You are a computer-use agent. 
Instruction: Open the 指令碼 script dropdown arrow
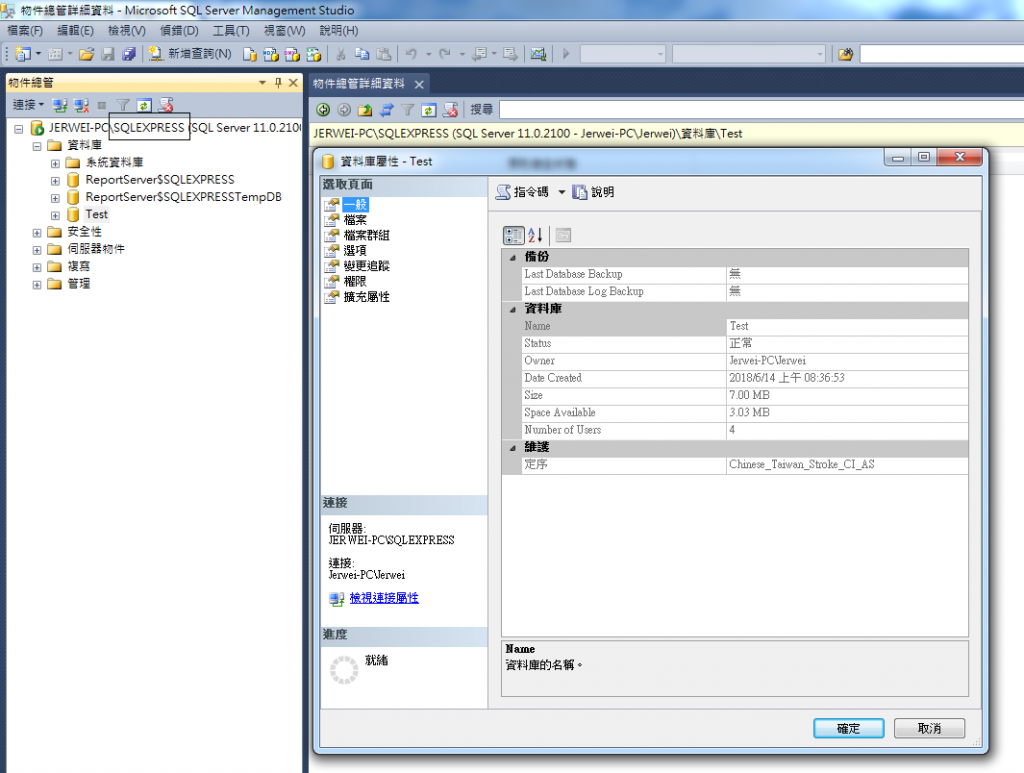click(x=562, y=192)
